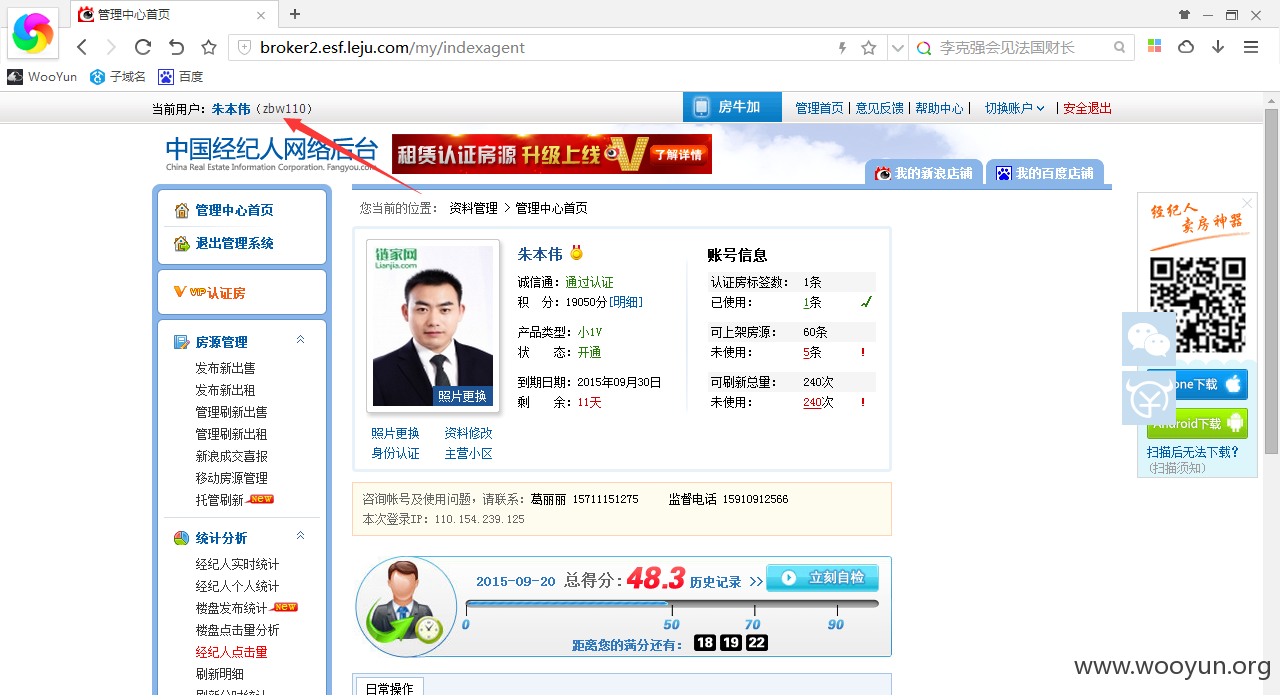The width and height of the screenshot is (1280, 695).
Task: Expand the 切换账户 dropdown
Action: pyautogui.click(x=1014, y=108)
